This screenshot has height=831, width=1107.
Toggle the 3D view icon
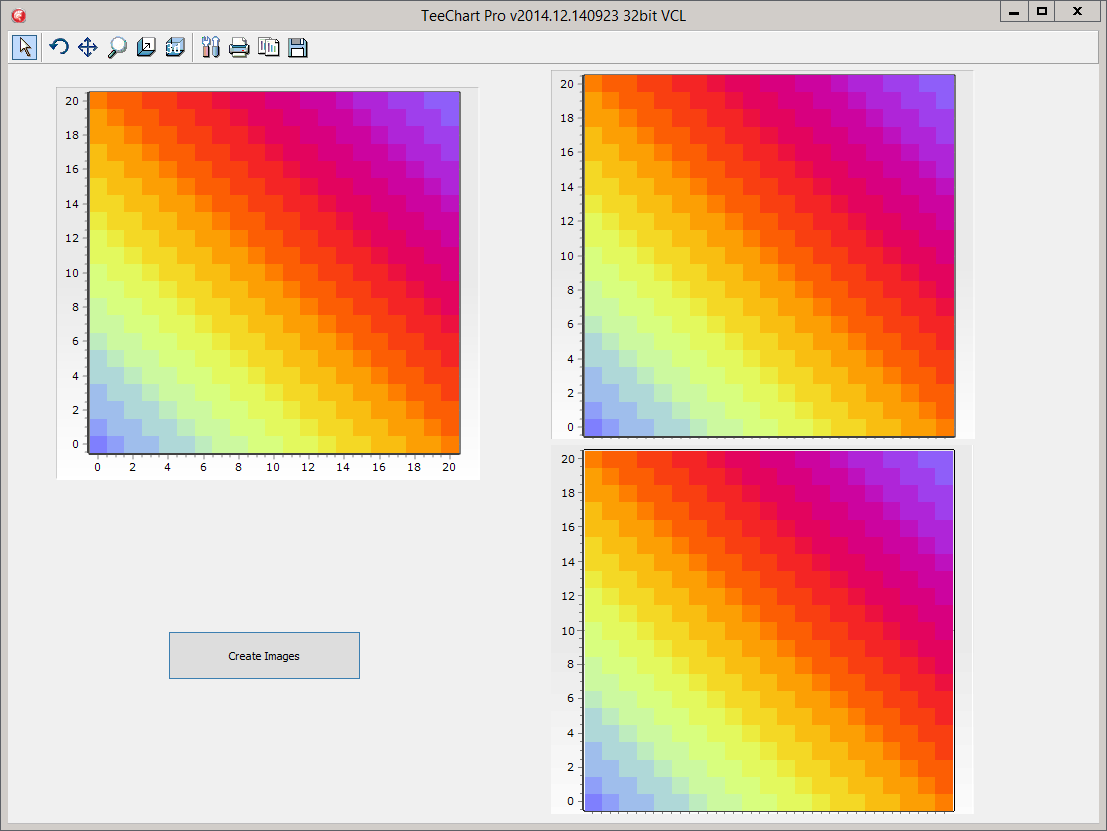pos(175,47)
